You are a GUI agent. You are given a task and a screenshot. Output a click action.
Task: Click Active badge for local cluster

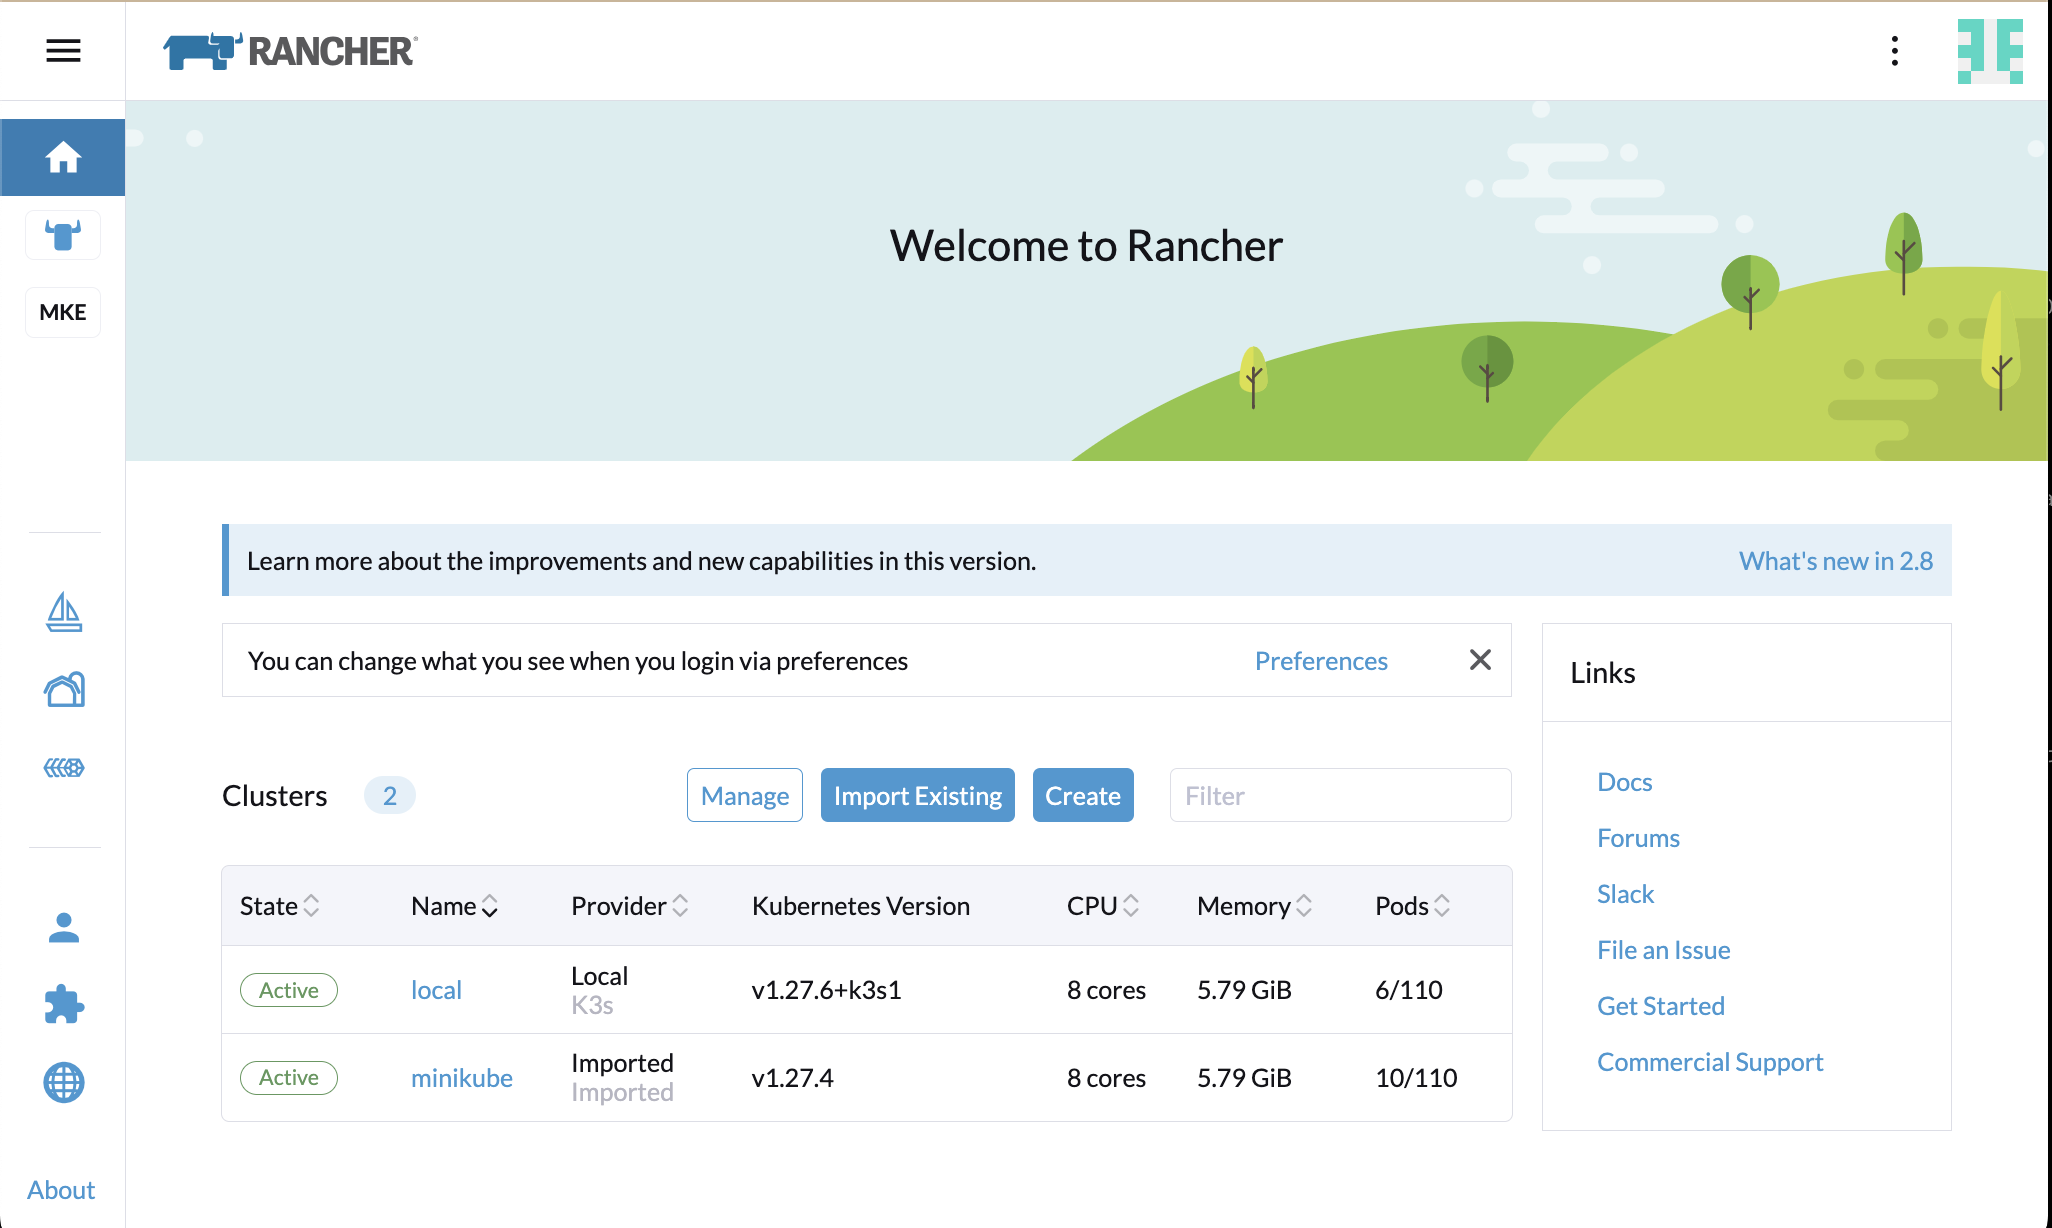(x=289, y=990)
